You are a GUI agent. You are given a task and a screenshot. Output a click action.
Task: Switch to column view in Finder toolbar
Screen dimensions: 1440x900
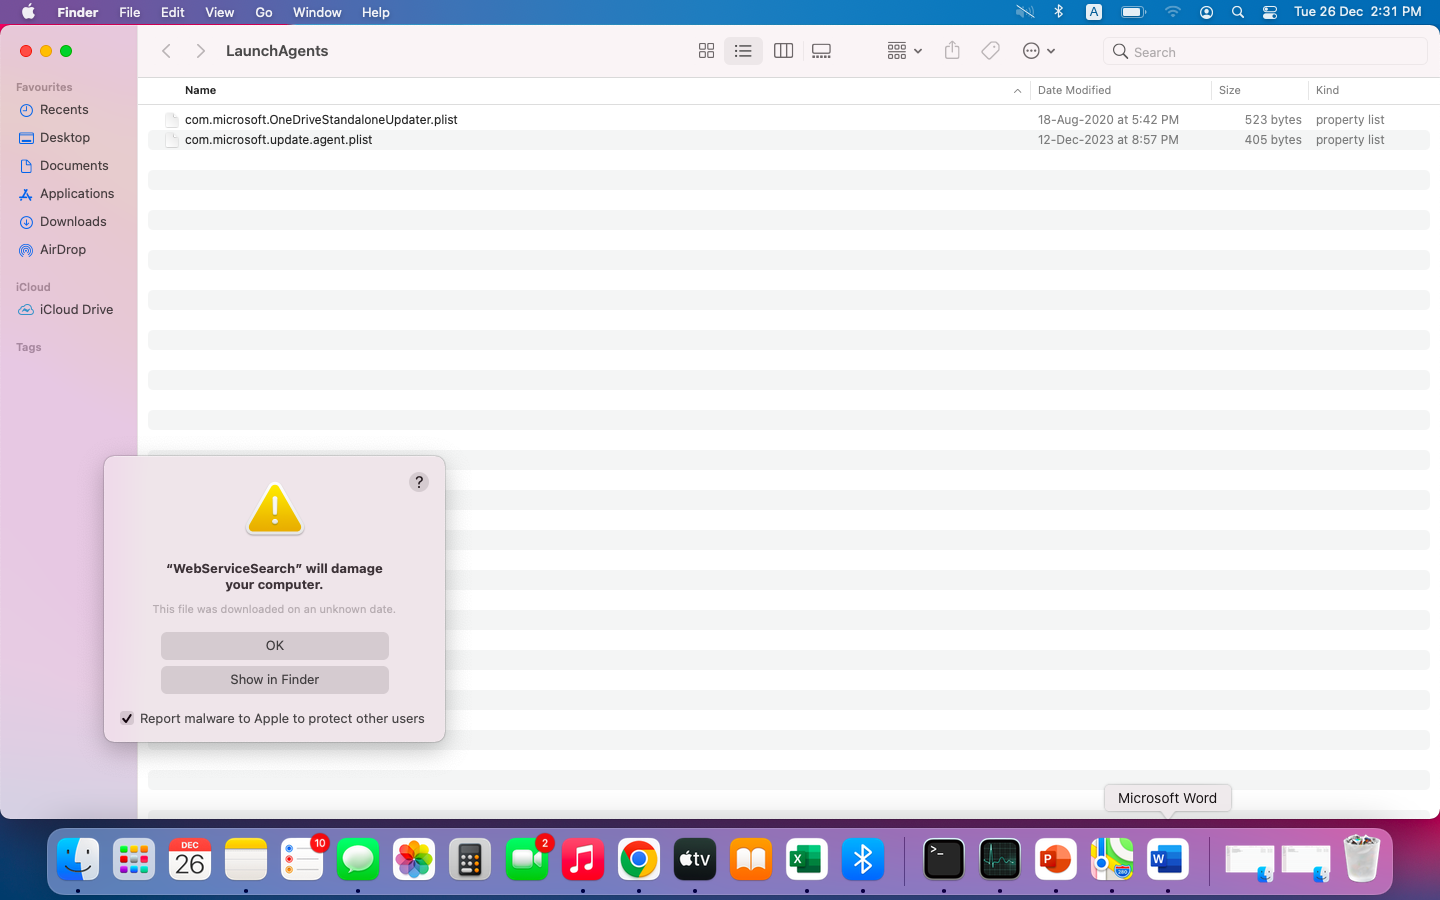pos(783,50)
